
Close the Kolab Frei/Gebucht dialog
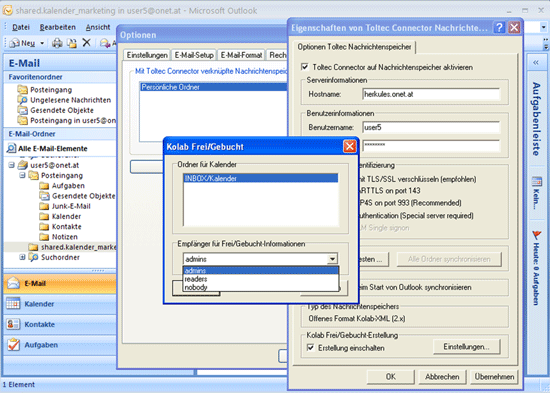coord(349,146)
